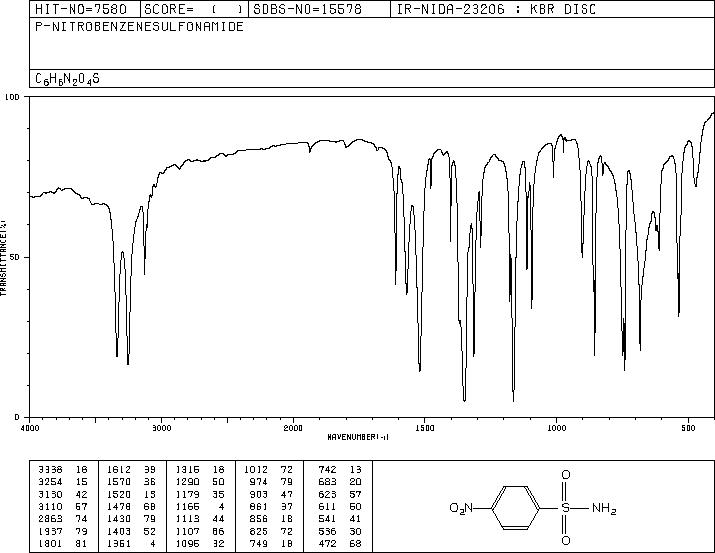Select peak table row 1801 81
Image resolution: width=715 pixels, height=553 pixels.
pyautogui.click(x=63, y=544)
